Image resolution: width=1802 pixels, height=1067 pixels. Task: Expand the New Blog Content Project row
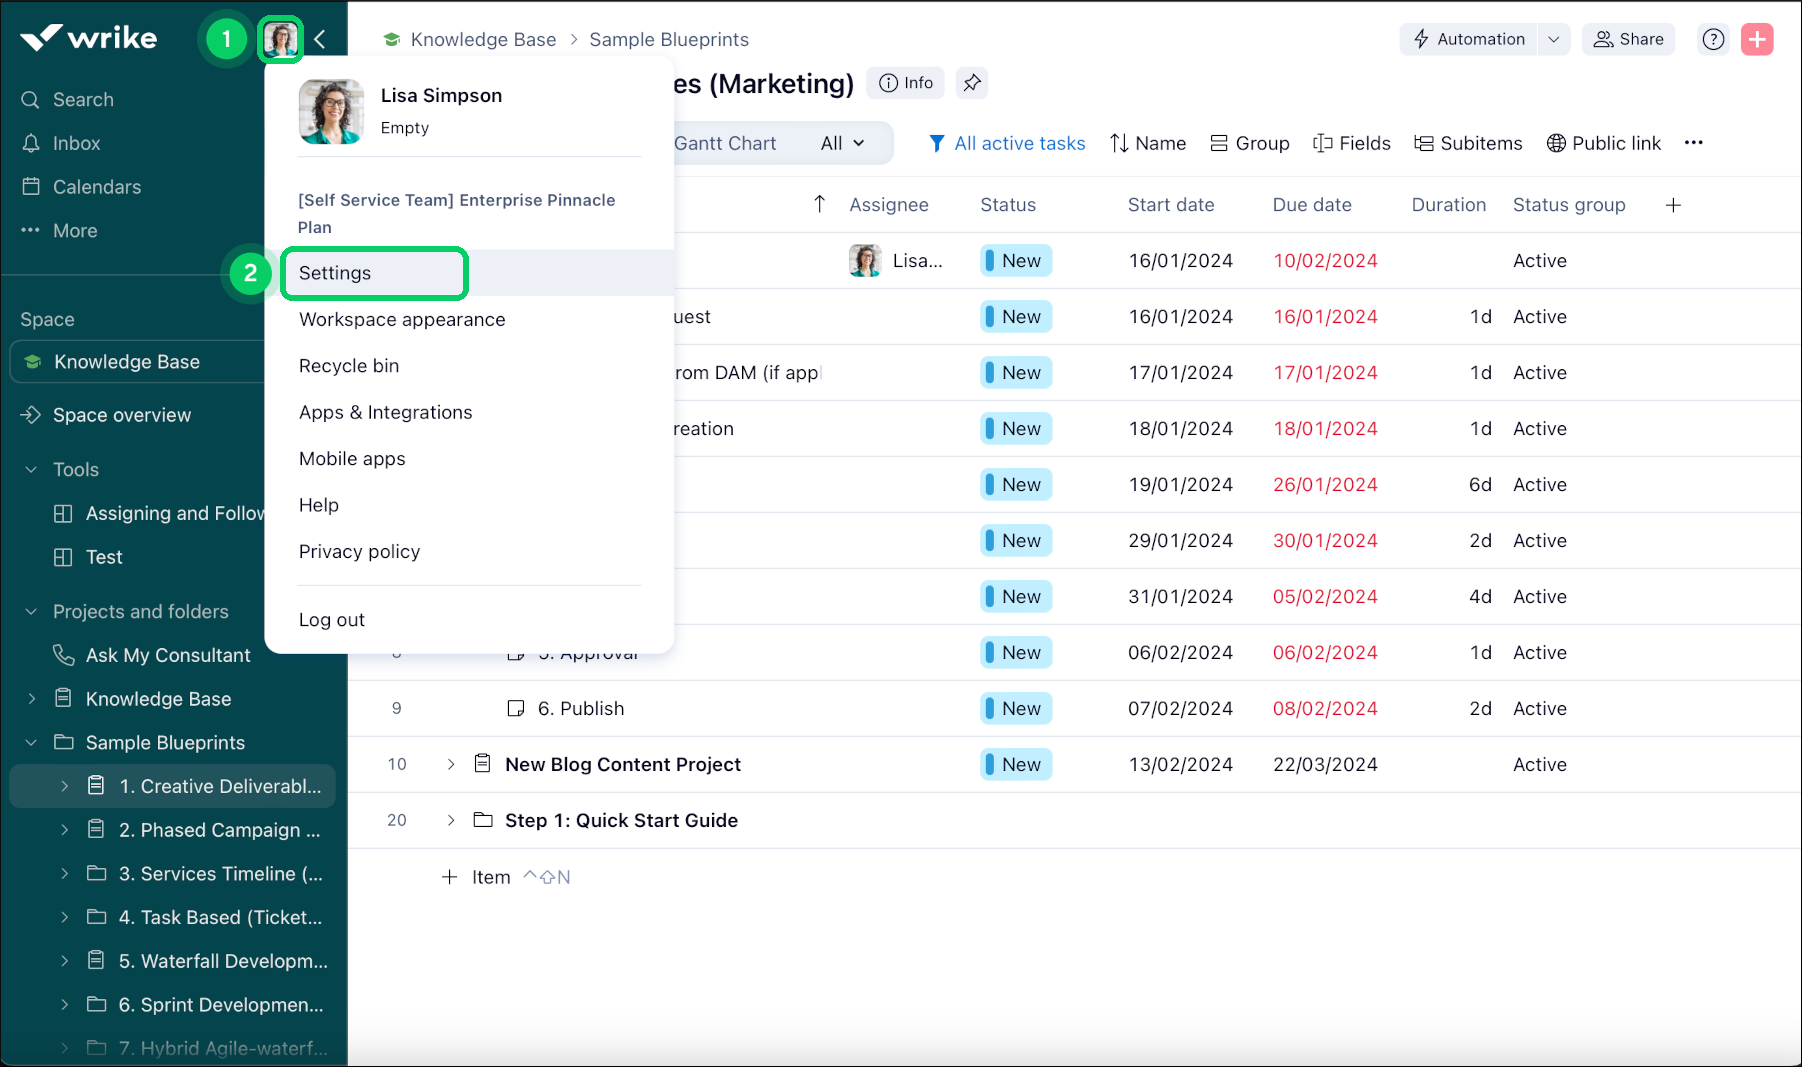coord(451,764)
